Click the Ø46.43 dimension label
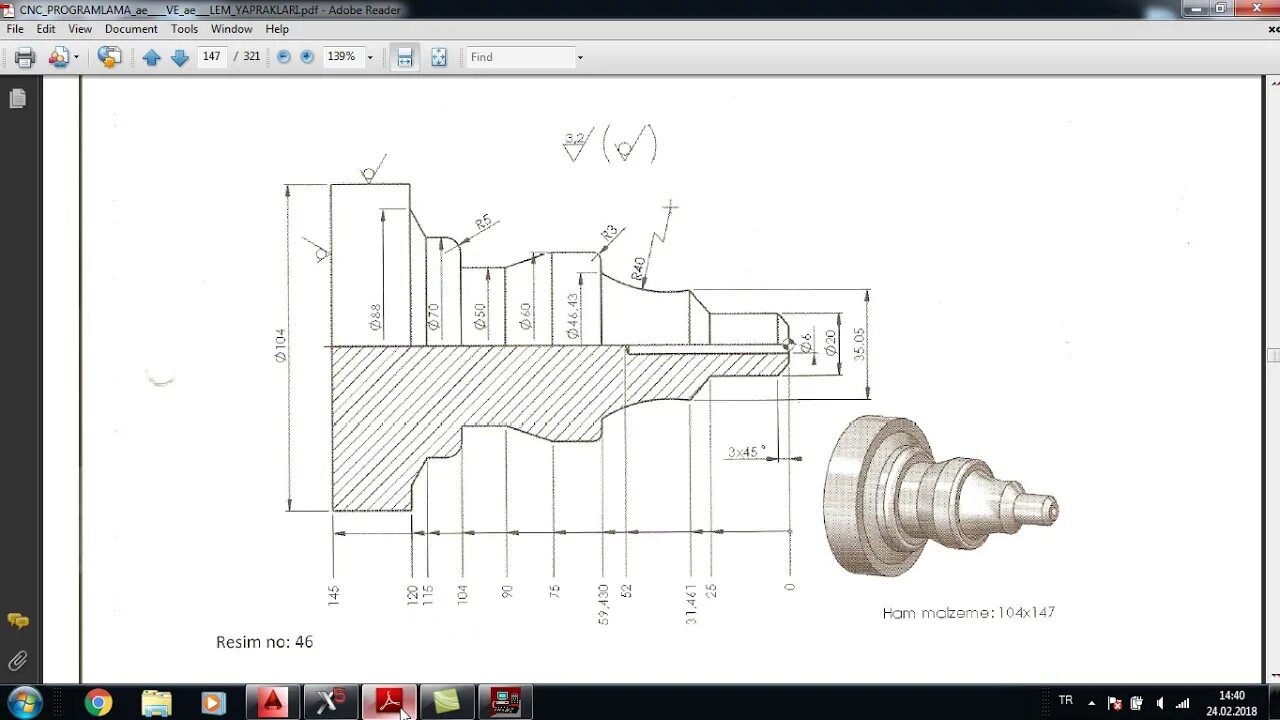 (572, 315)
